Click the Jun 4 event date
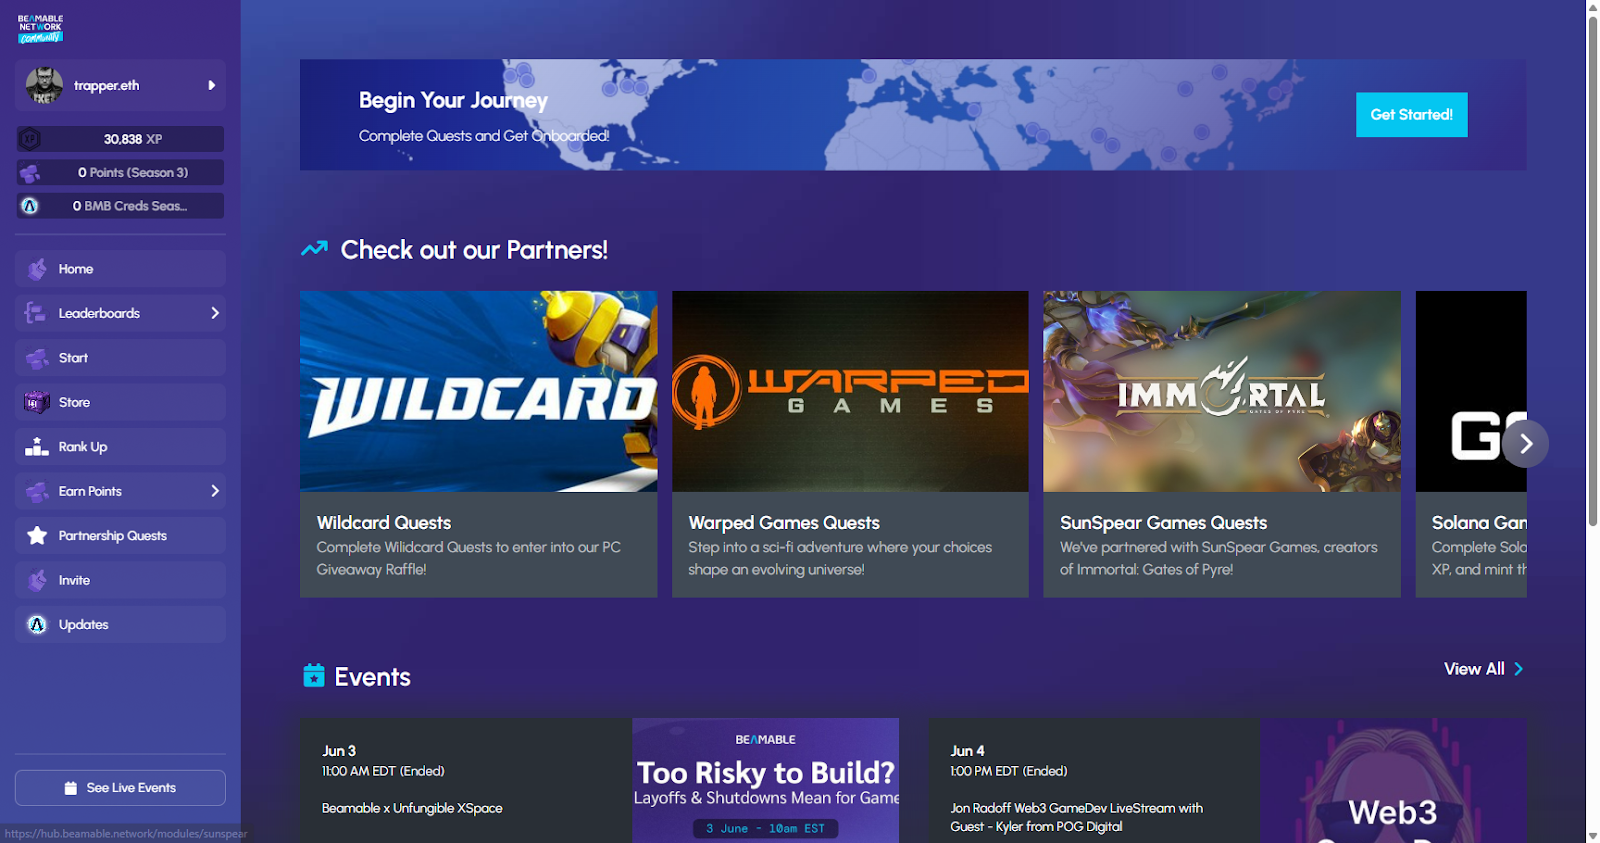Viewport: 1600px width, 843px height. pos(967,751)
